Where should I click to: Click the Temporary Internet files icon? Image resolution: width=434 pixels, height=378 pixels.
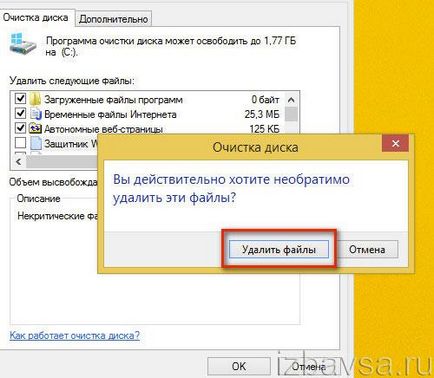pos(35,114)
